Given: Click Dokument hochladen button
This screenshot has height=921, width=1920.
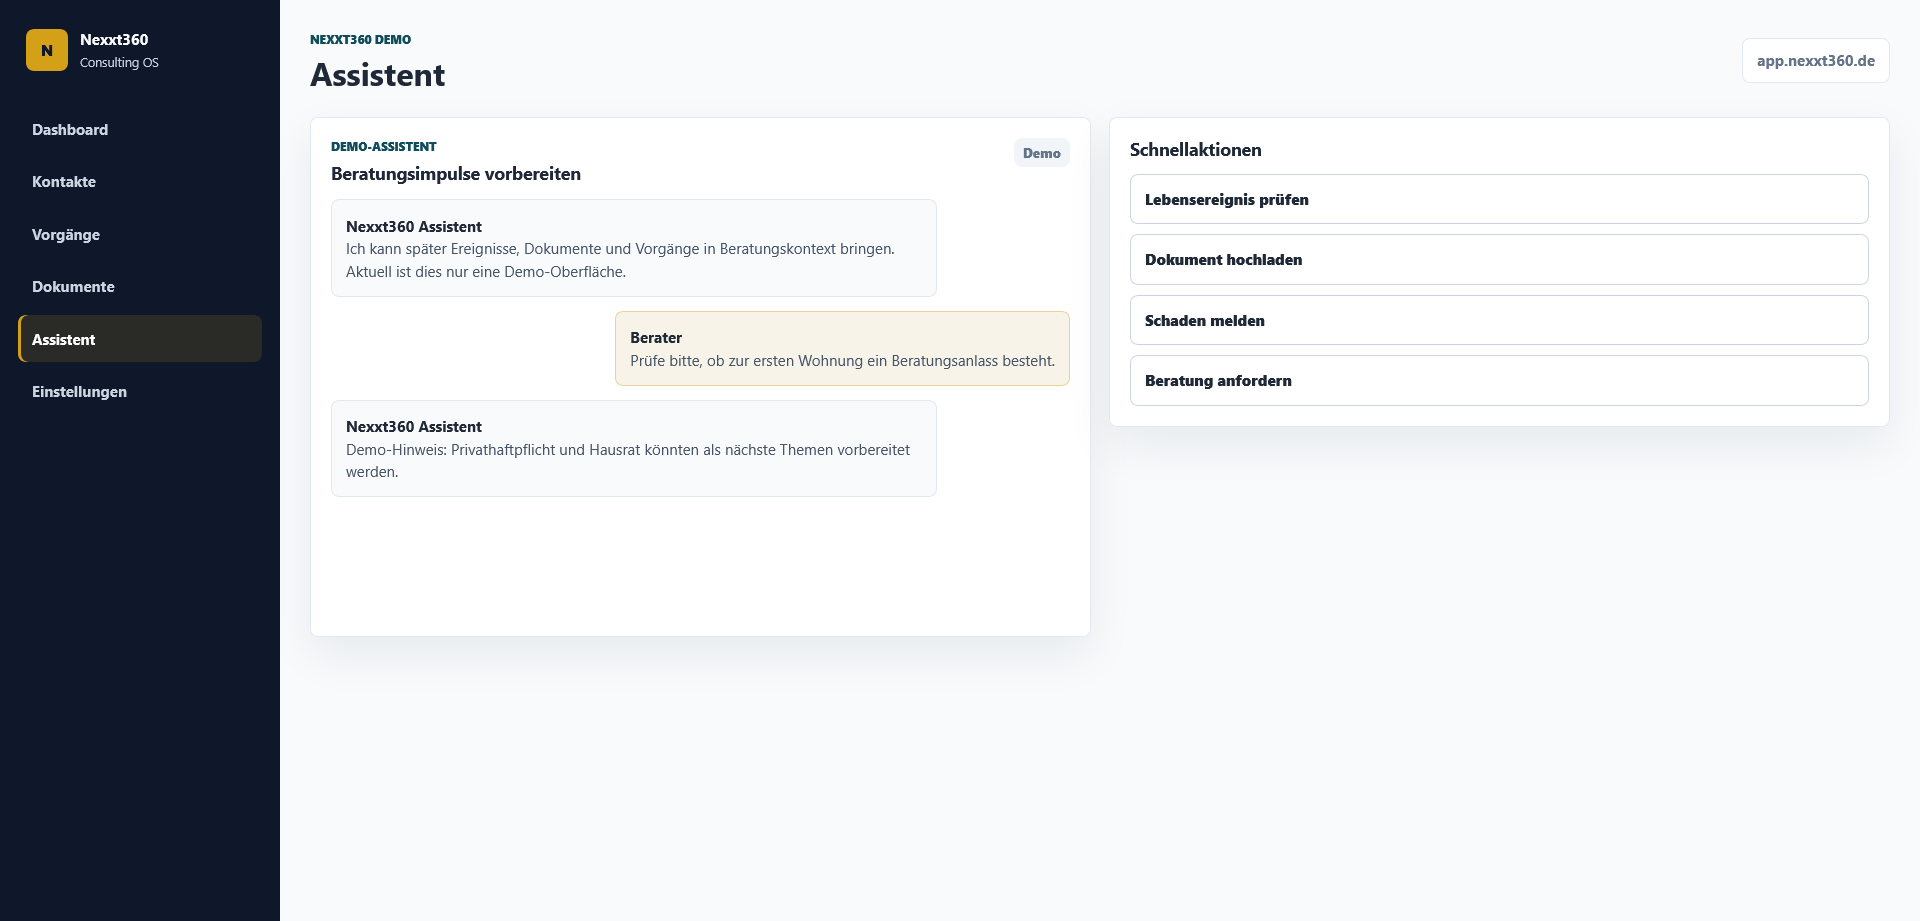Looking at the screenshot, I should pyautogui.click(x=1499, y=260).
